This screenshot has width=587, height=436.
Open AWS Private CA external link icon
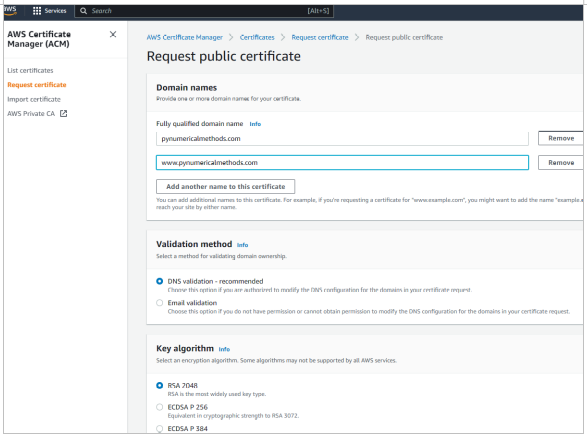pyautogui.click(x=64, y=113)
